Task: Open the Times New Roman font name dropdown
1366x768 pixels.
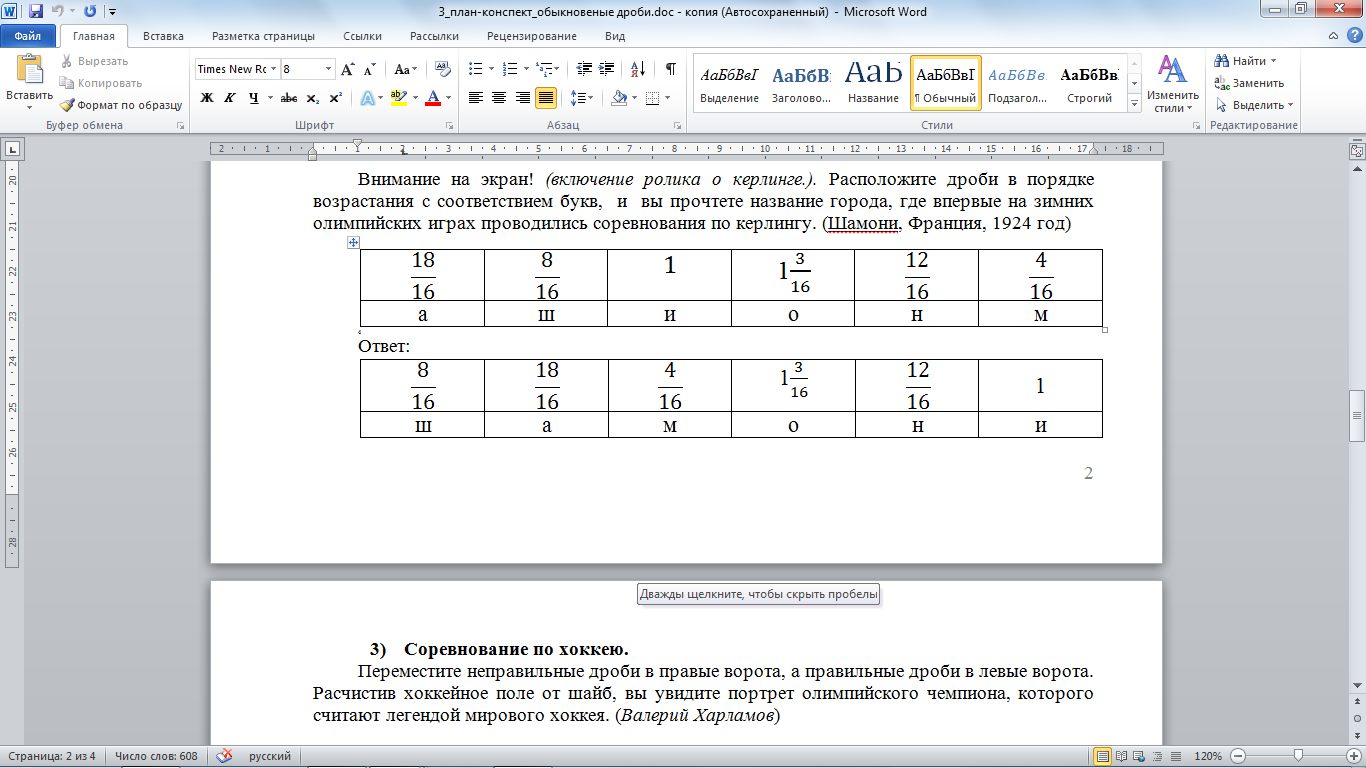Action: tap(273, 69)
